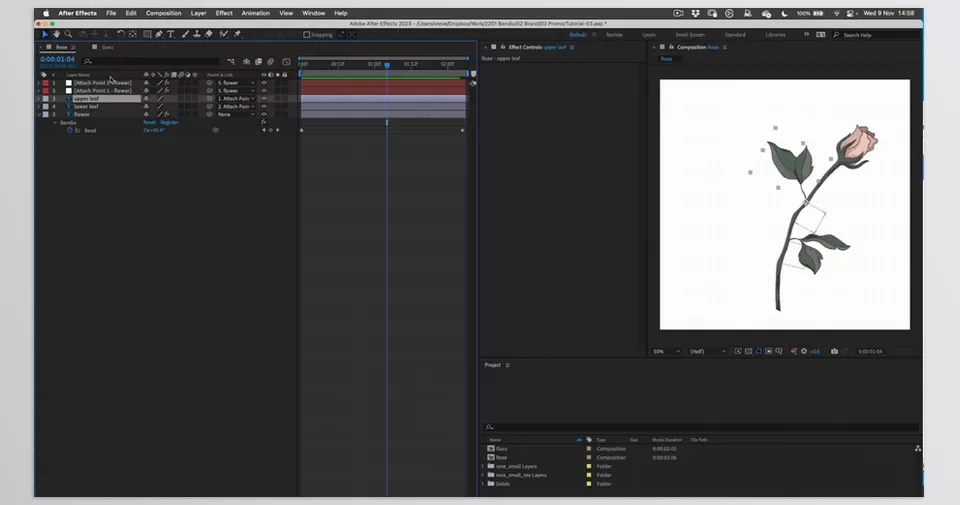This screenshot has width=960, height=505.
Task: Open the (Half) resolution dropdown
Action: tap(708, 351)
